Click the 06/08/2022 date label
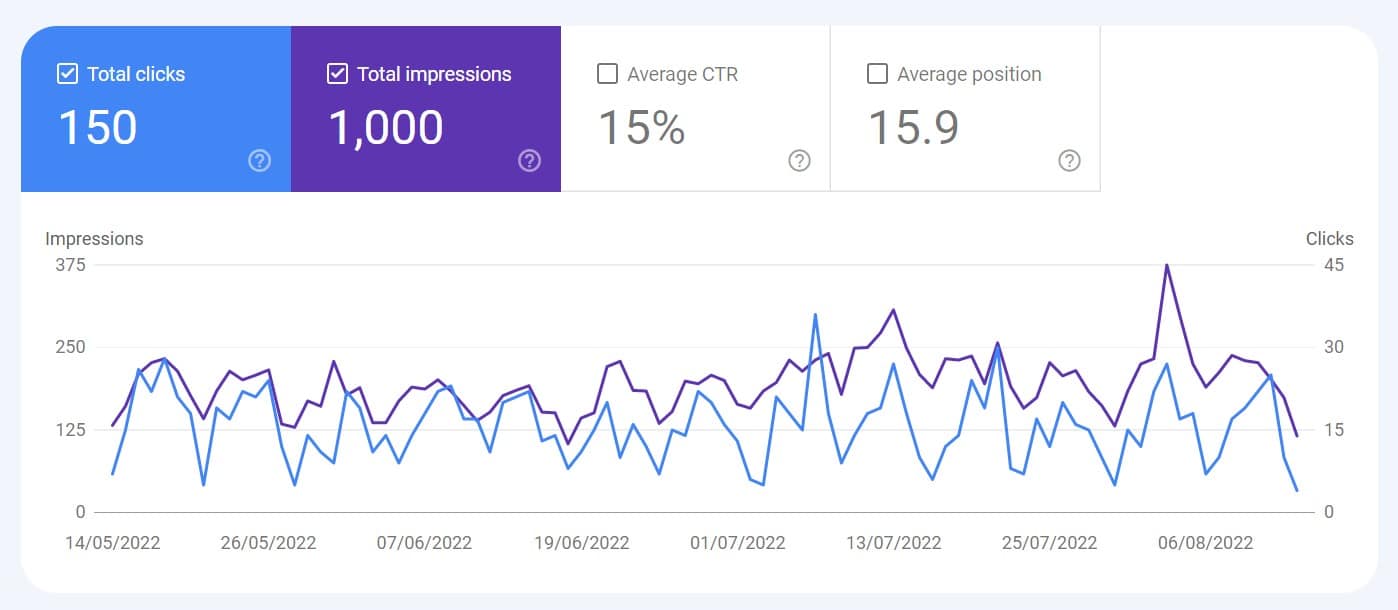Screen dimensions: 1398x610 click(x=1205, y=543)
